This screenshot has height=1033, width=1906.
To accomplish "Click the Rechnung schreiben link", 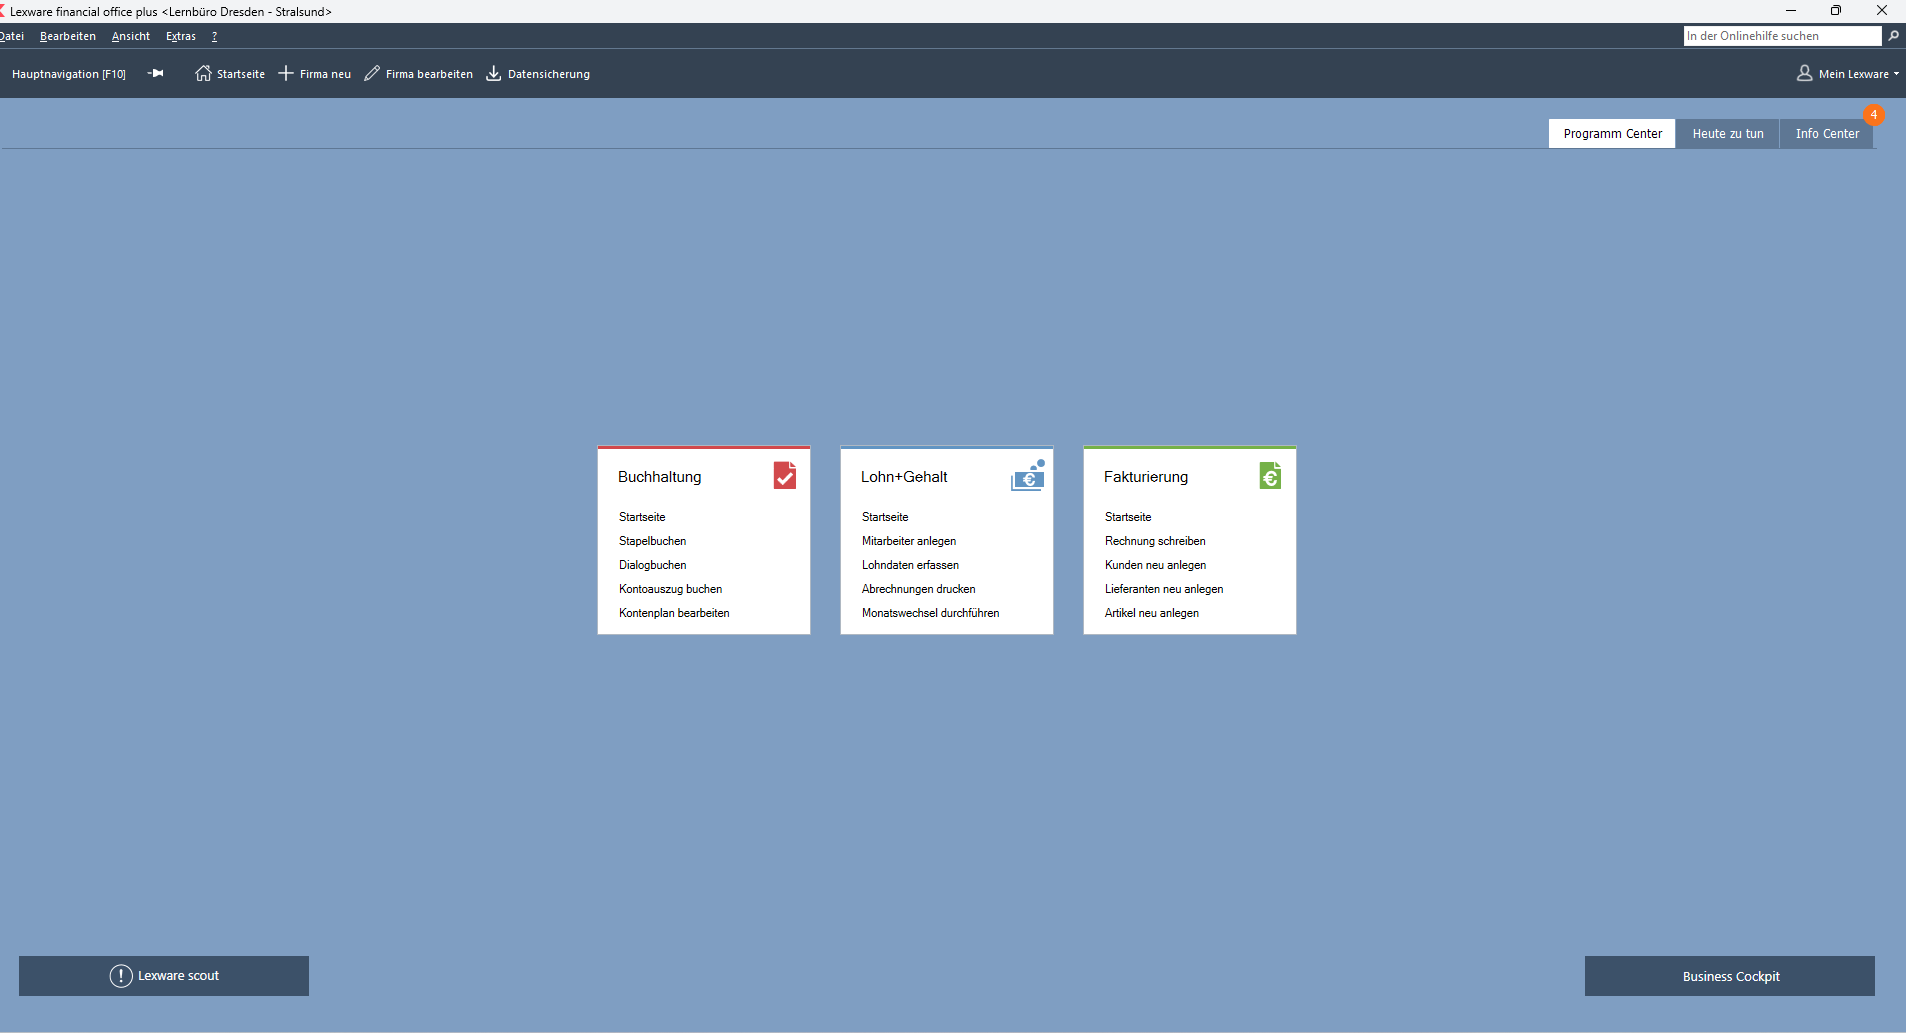I will click(1155, 541).
